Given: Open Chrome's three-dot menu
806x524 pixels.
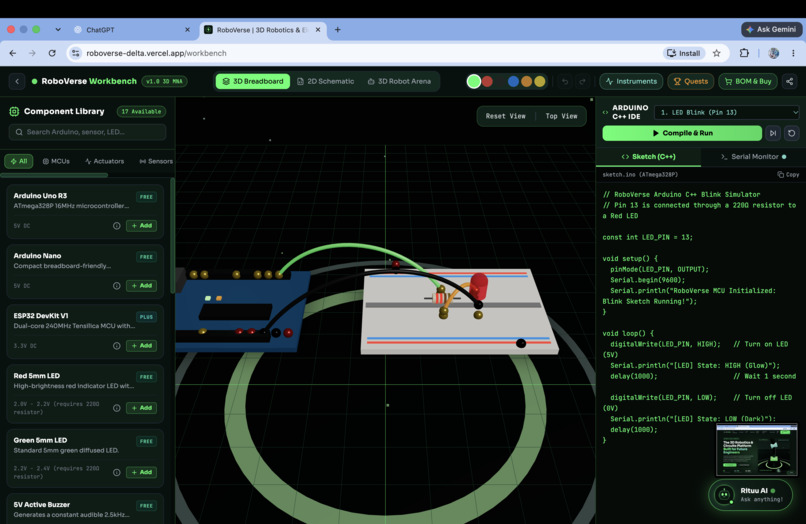Looking at the screenshot, I should (x=793, y=53).
